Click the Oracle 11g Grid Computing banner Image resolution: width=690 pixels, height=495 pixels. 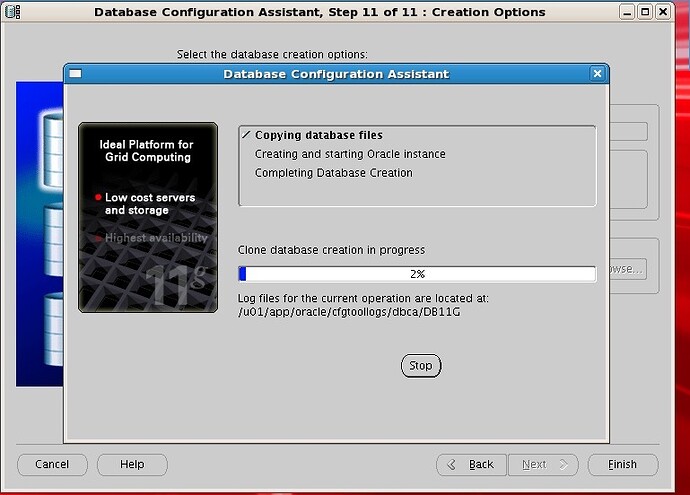tap(148, 217)
